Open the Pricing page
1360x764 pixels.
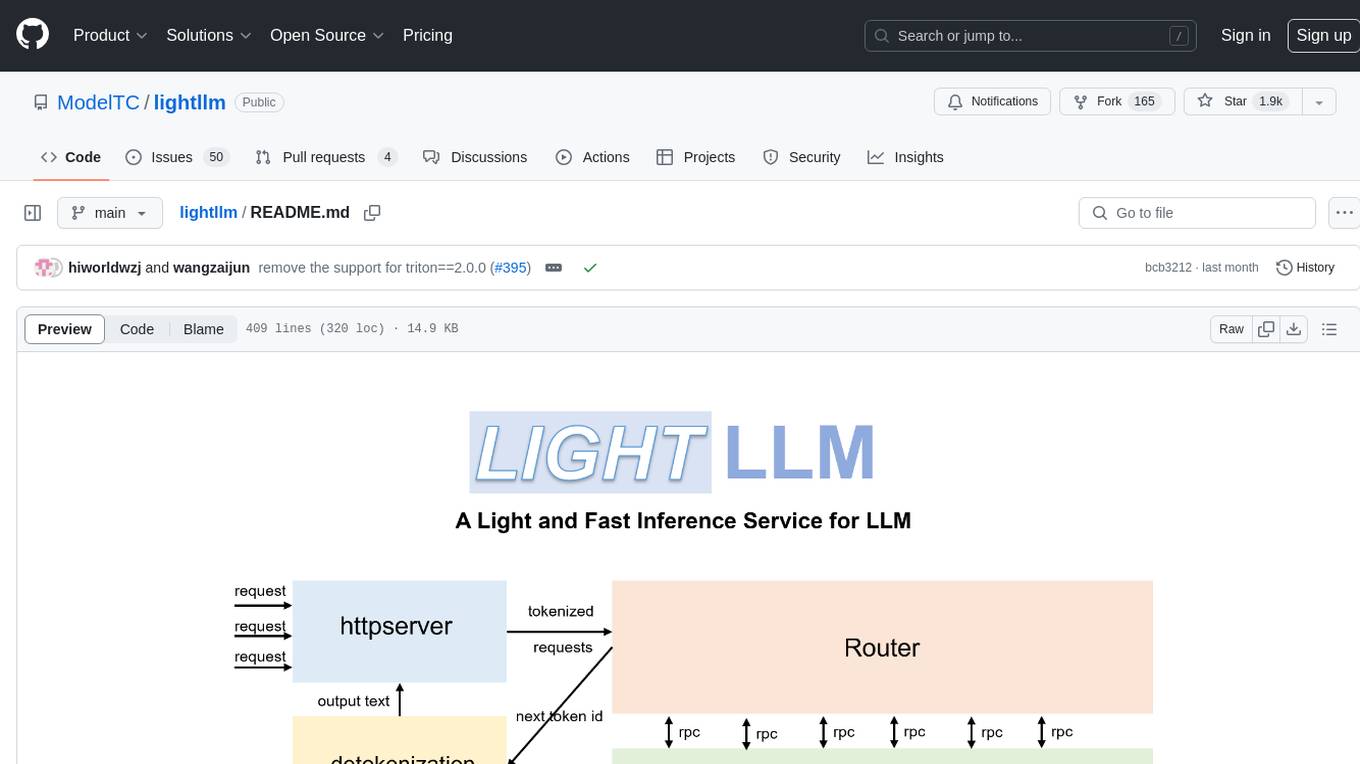(x=427, y=35)
